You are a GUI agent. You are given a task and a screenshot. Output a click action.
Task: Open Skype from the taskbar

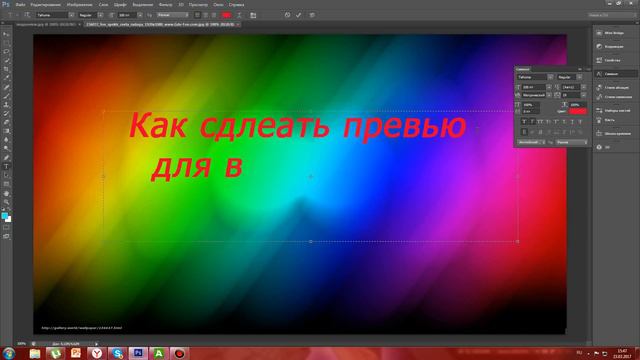117,353
